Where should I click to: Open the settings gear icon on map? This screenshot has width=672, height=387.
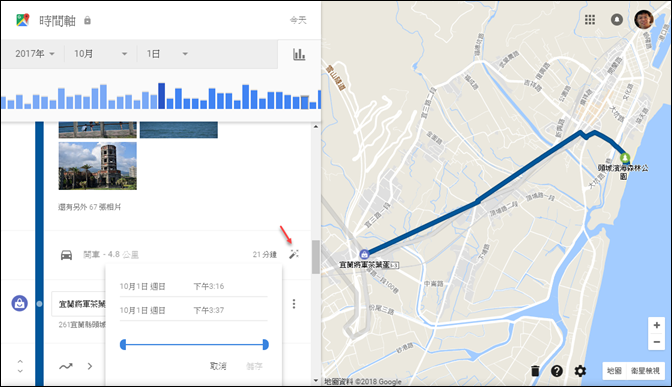pos(580,371)
